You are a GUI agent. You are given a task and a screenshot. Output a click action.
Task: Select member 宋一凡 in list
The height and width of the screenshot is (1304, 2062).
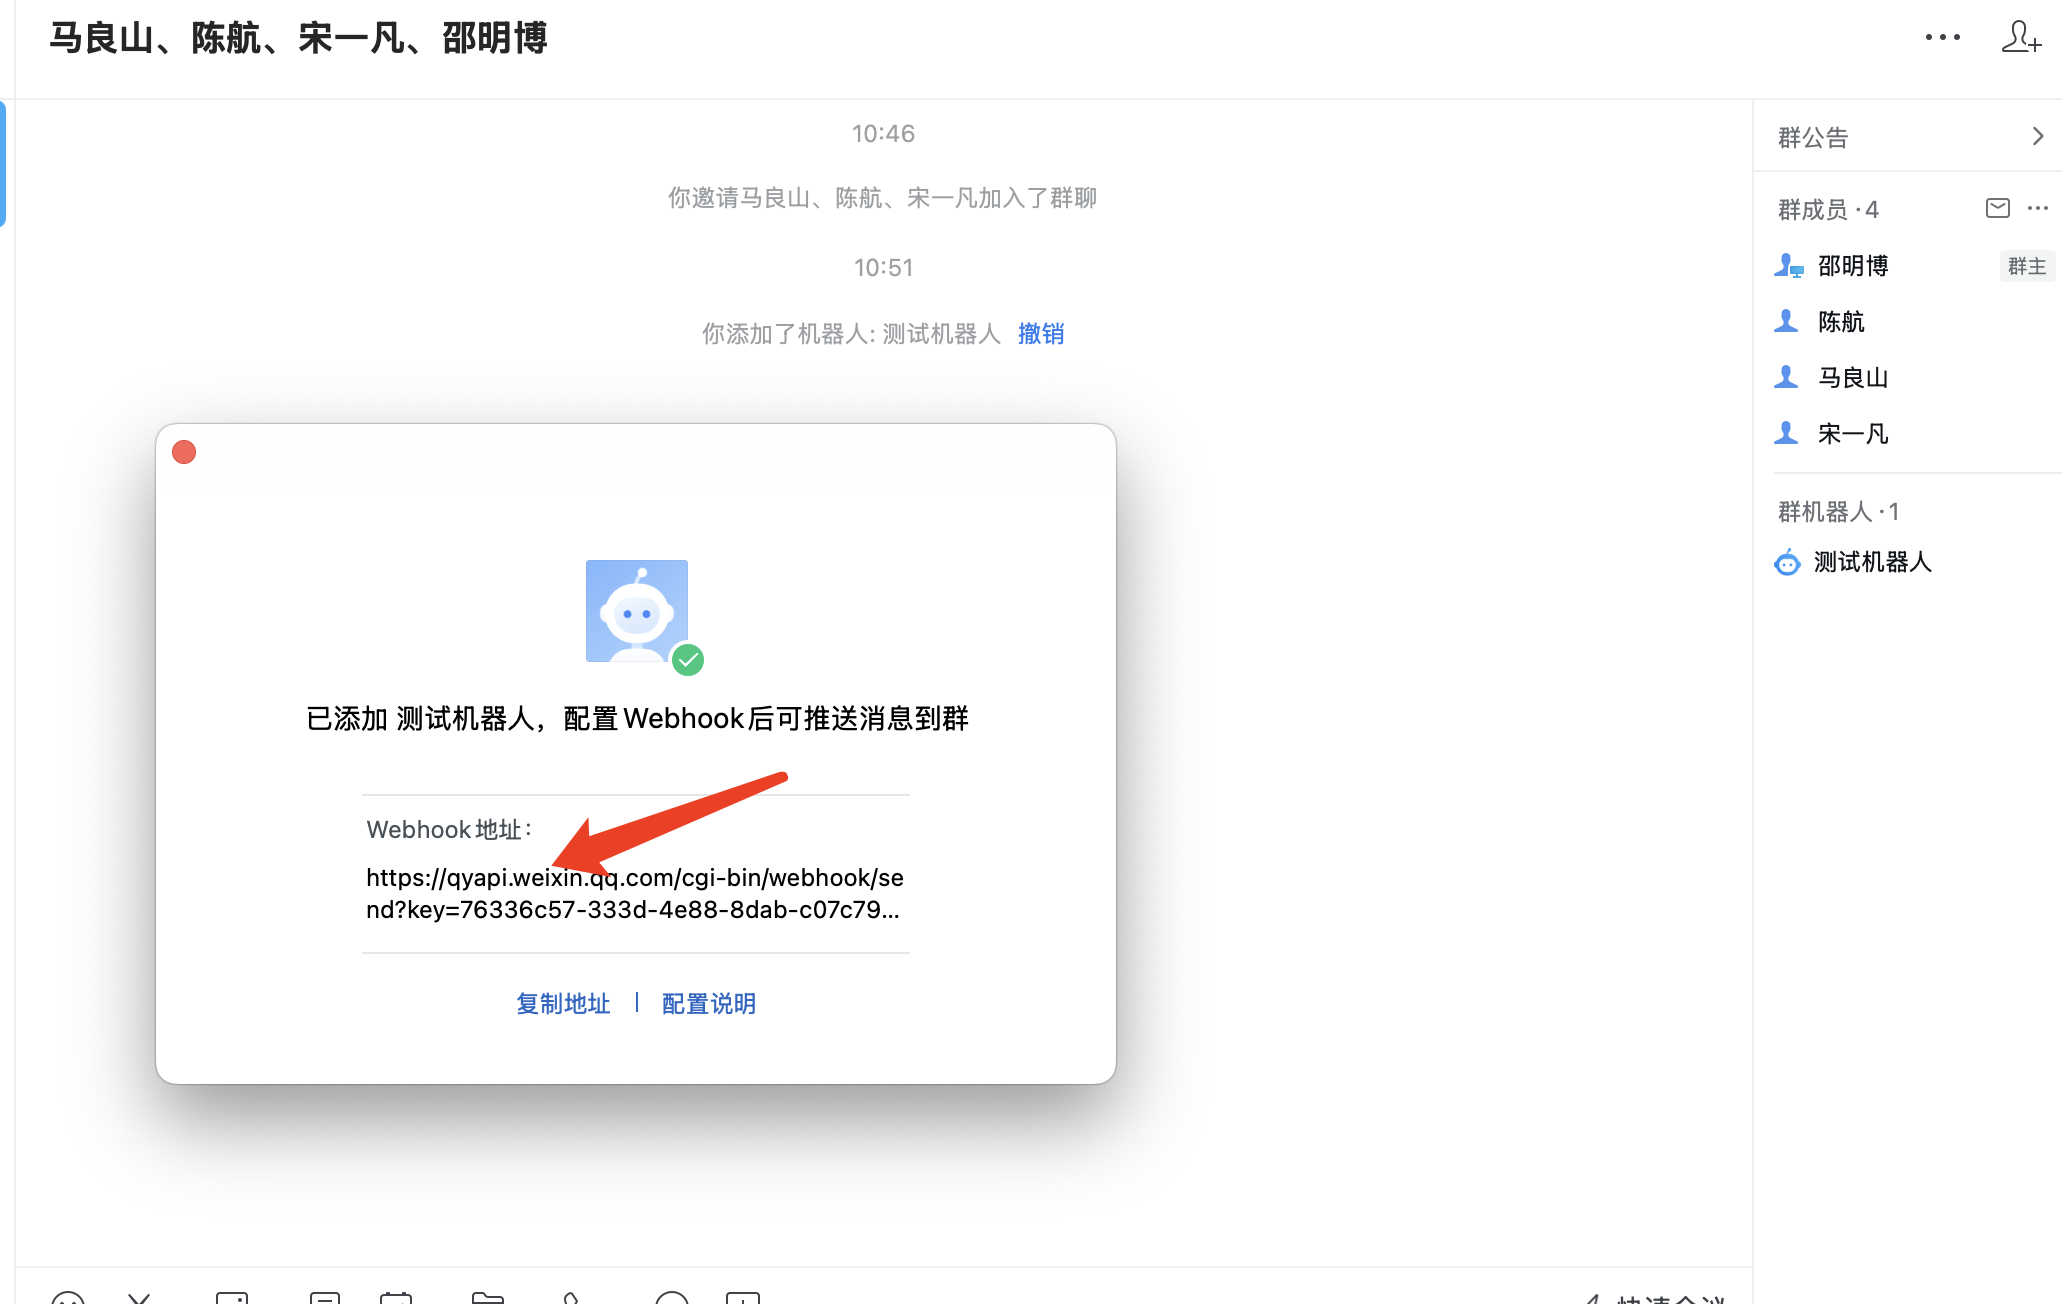click(x=1852, y=434)
